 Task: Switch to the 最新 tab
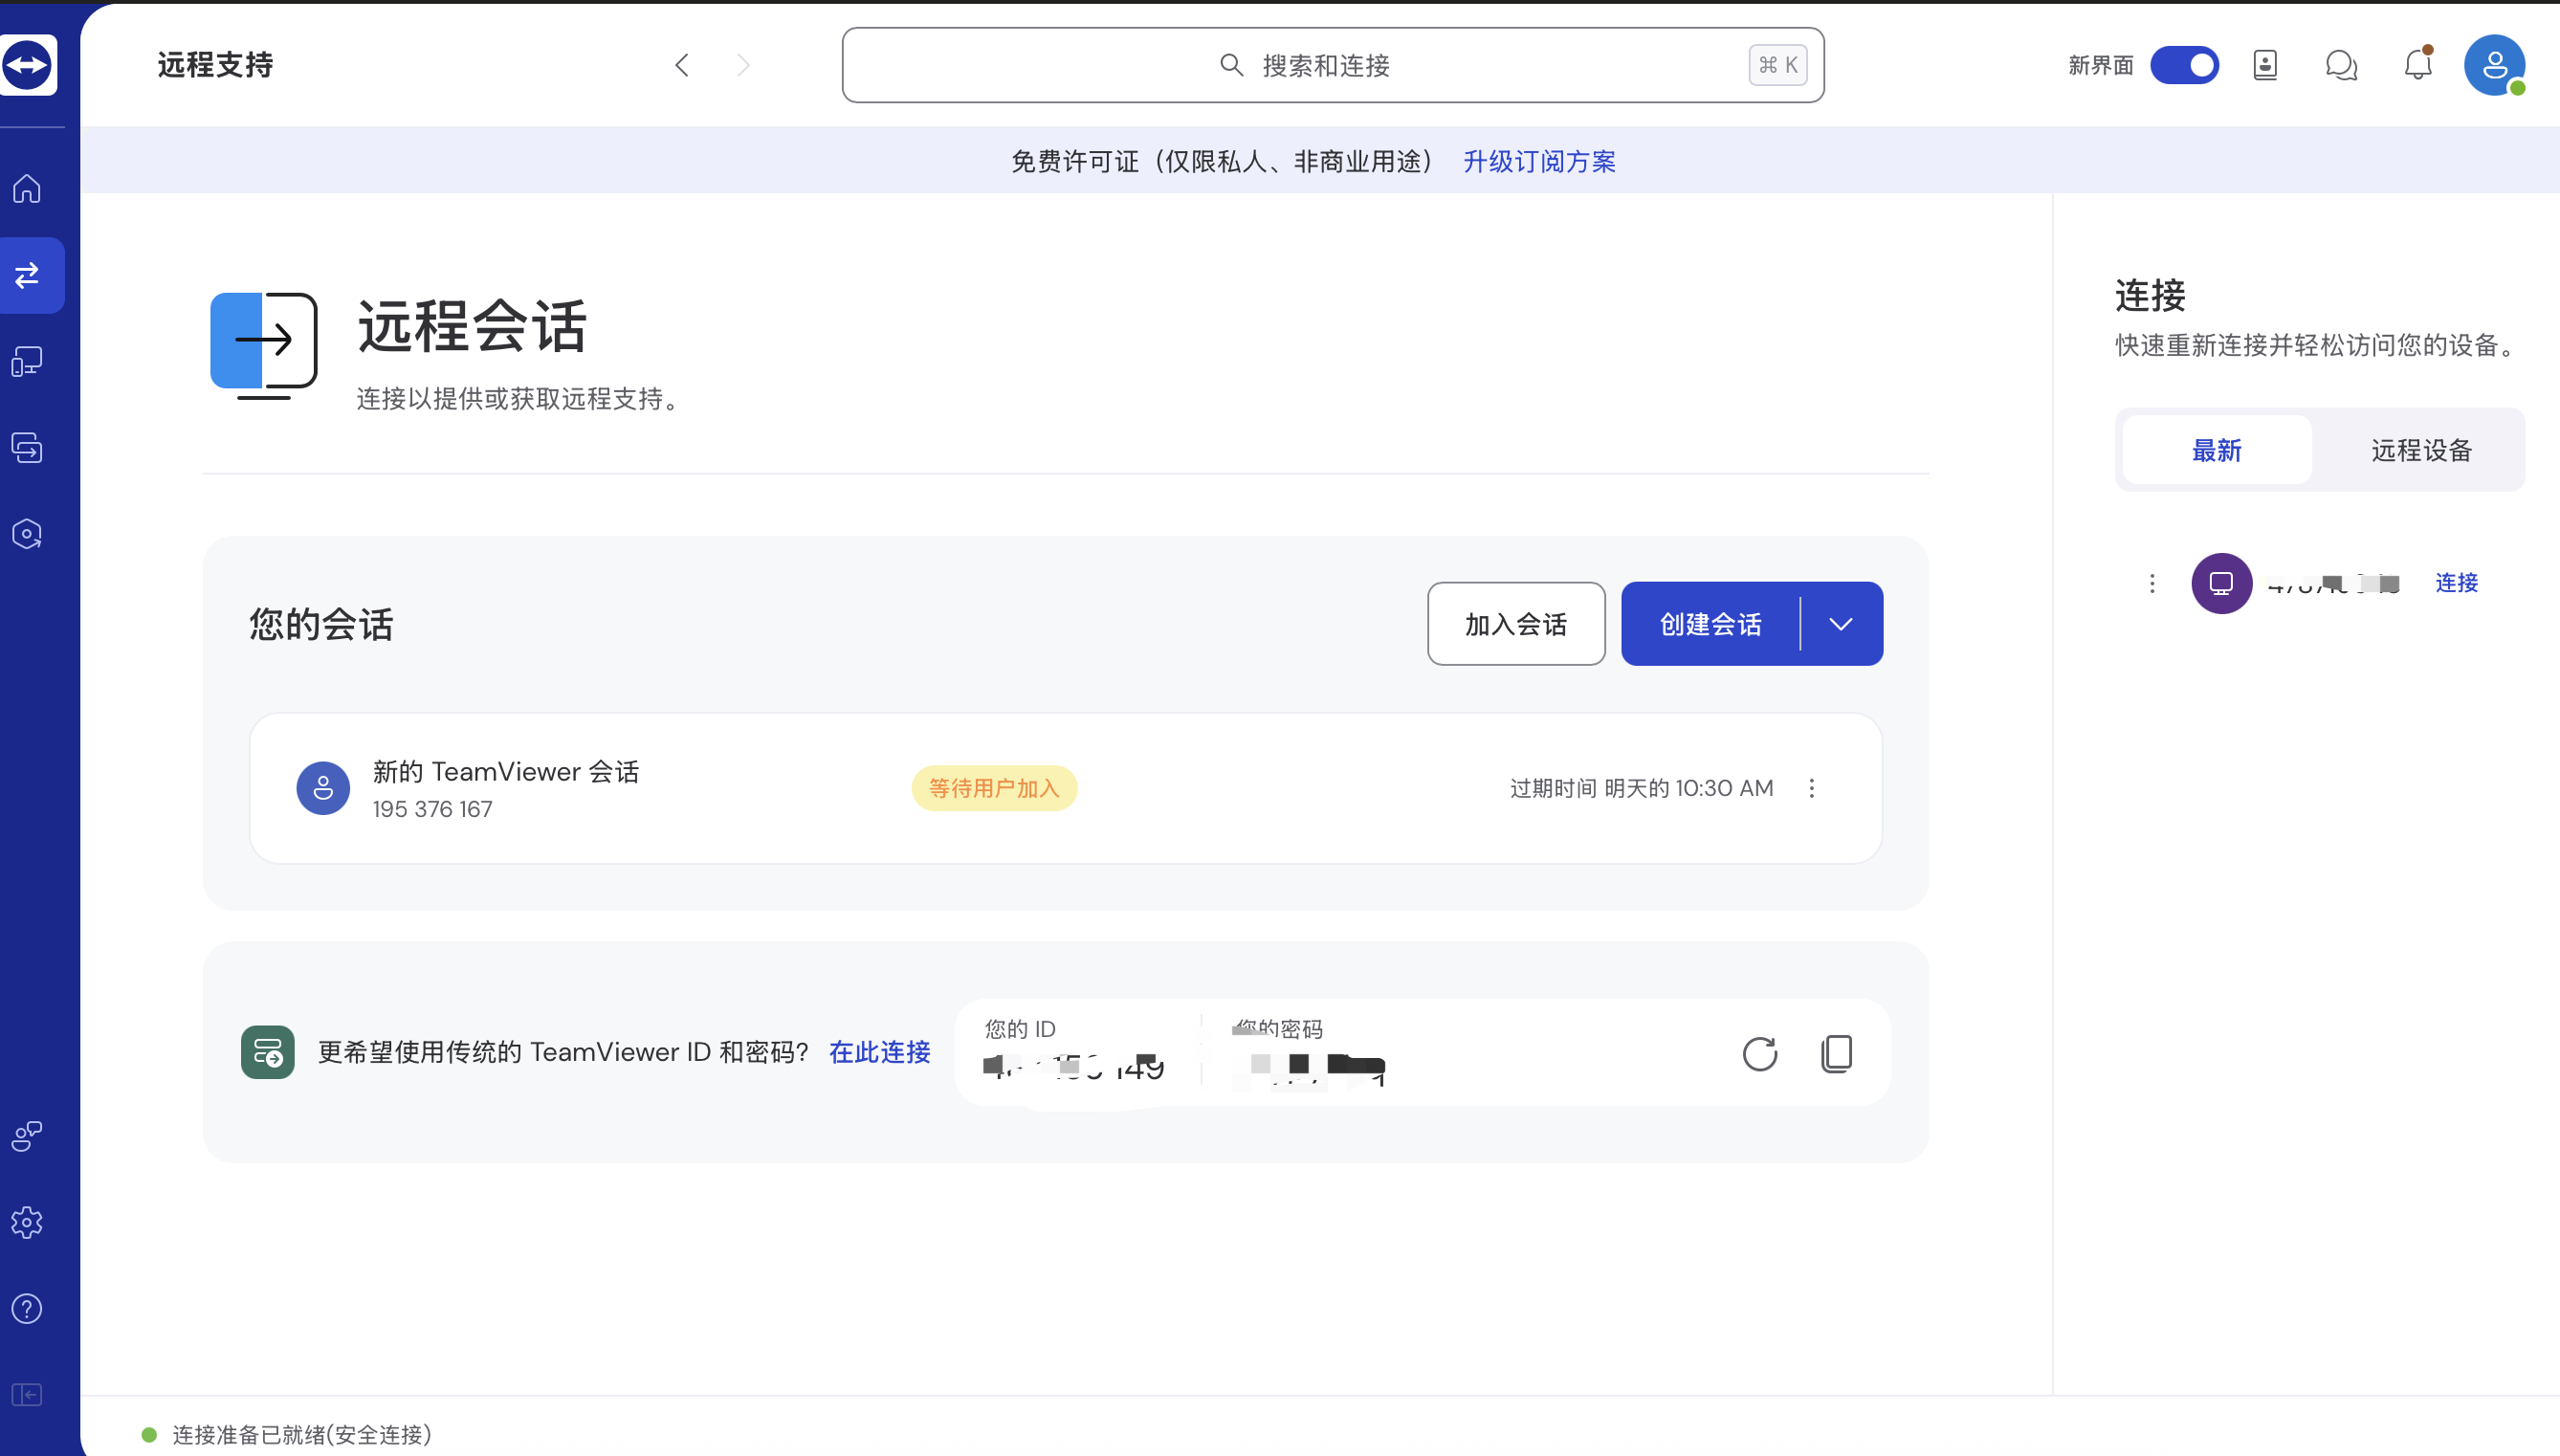tap(2217, 450)
